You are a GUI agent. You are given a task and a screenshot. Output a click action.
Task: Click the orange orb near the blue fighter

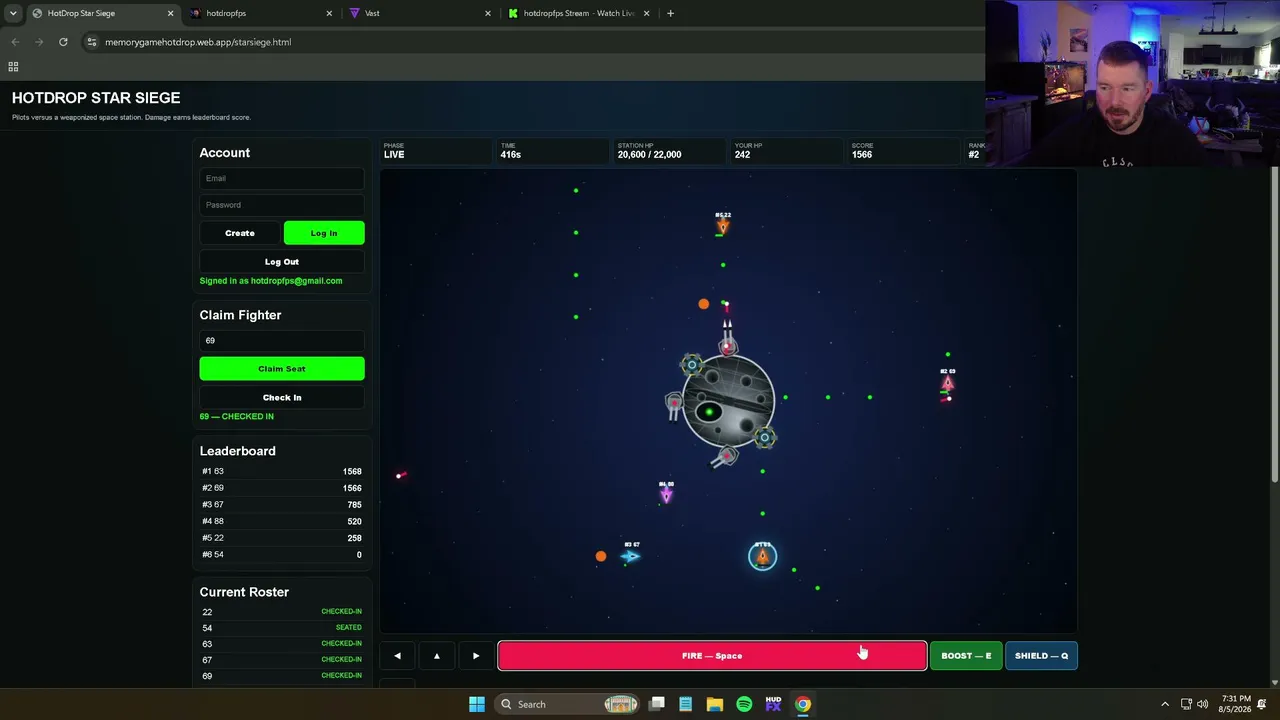pos(600,556)
